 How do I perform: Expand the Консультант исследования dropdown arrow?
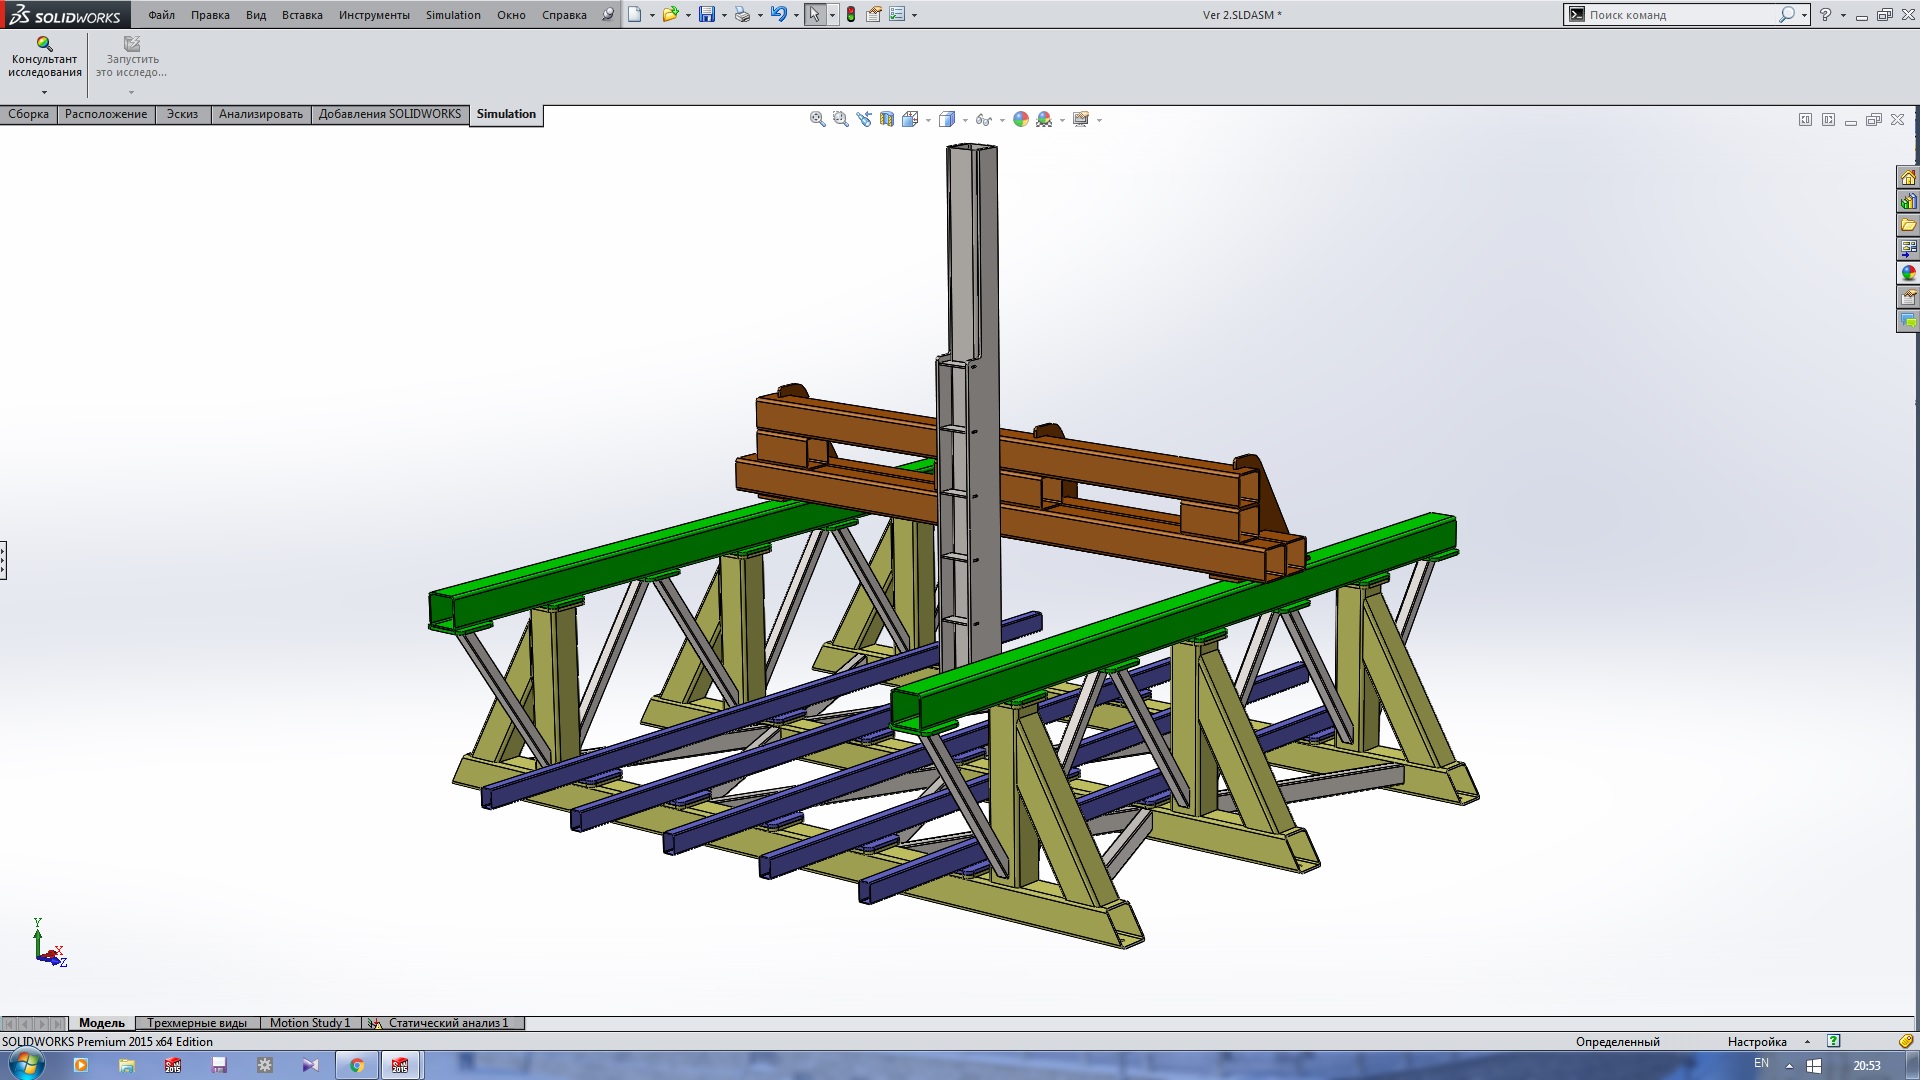click(x=44, y=92)
